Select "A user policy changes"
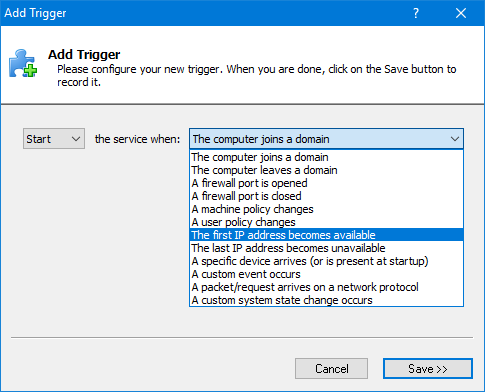 (326, 222)
